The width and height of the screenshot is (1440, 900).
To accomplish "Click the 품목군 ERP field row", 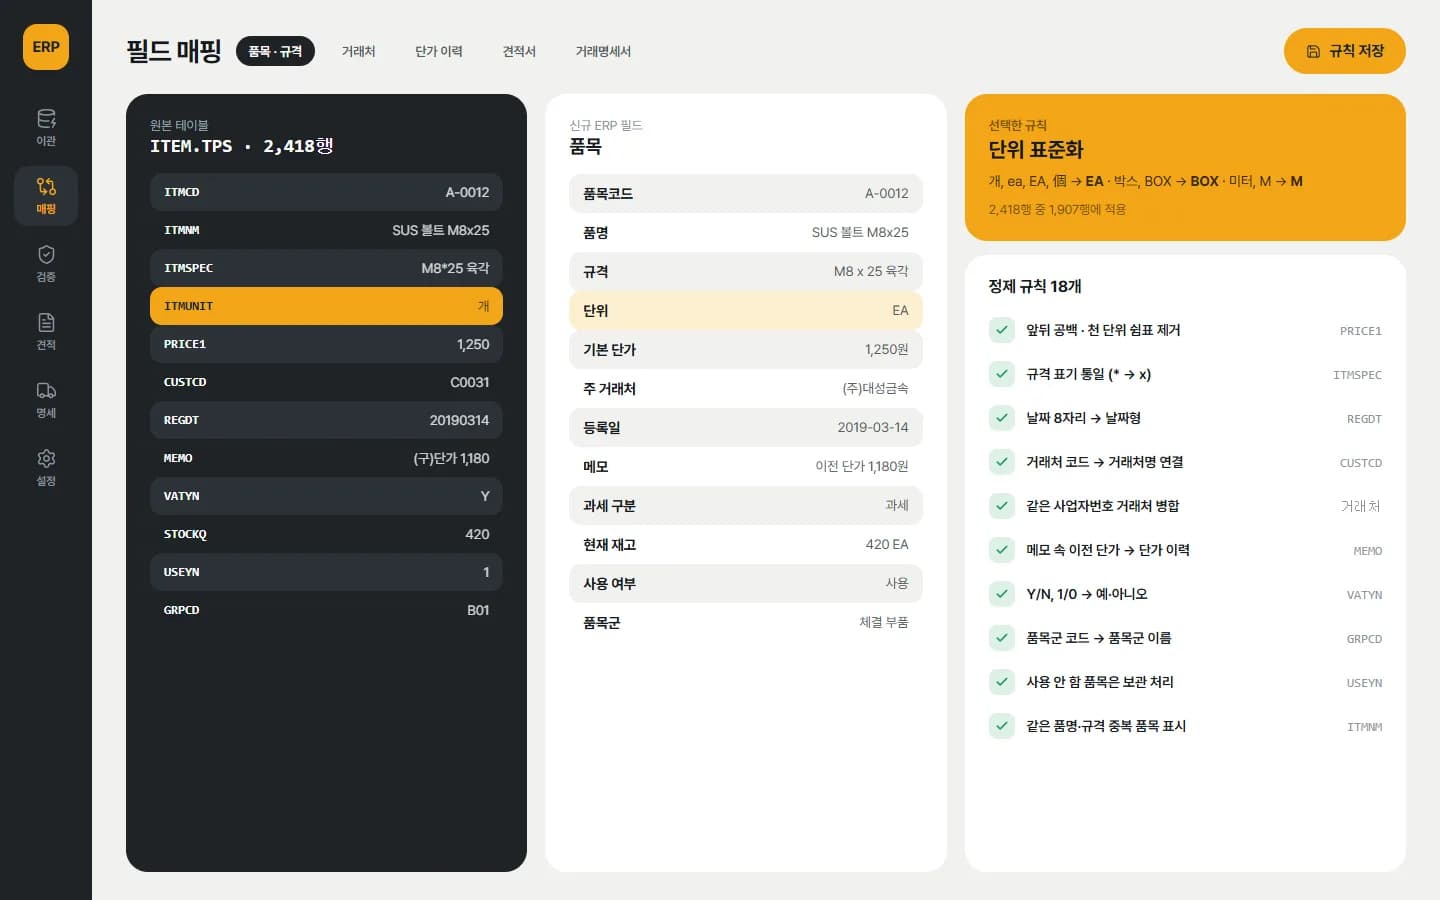I will coord(746,622).
